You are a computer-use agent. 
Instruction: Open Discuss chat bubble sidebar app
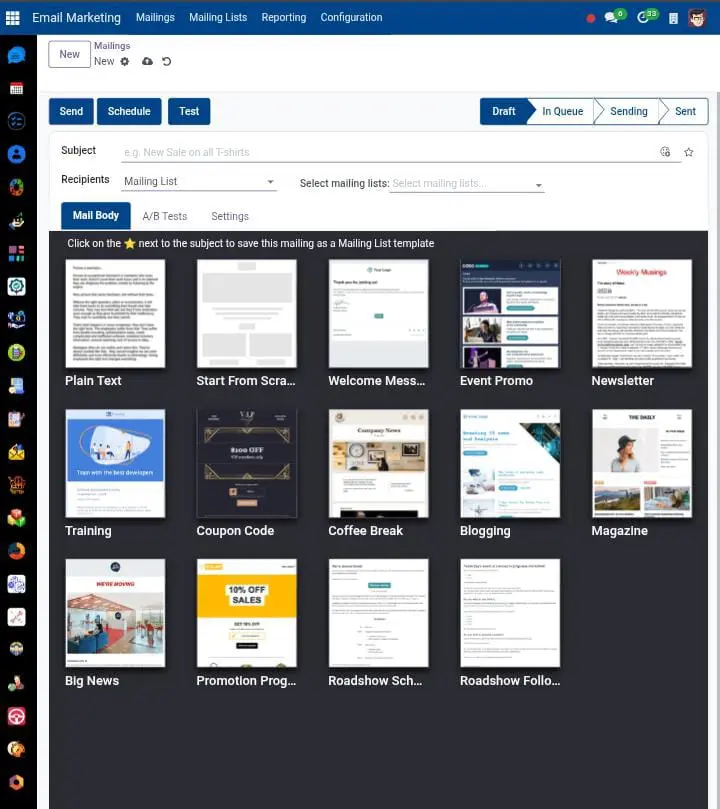17,55
